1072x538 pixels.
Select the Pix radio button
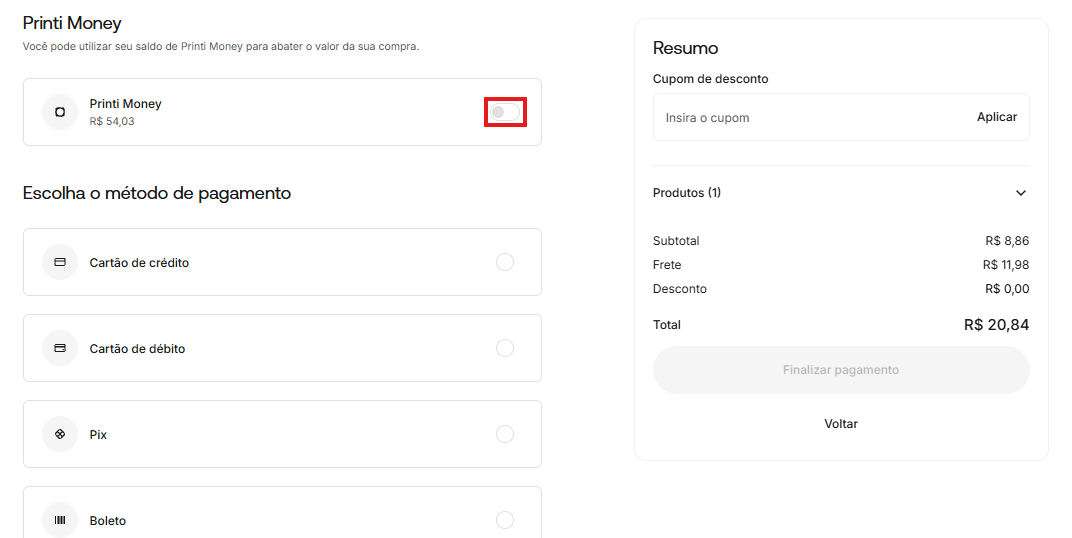point(505,434)
